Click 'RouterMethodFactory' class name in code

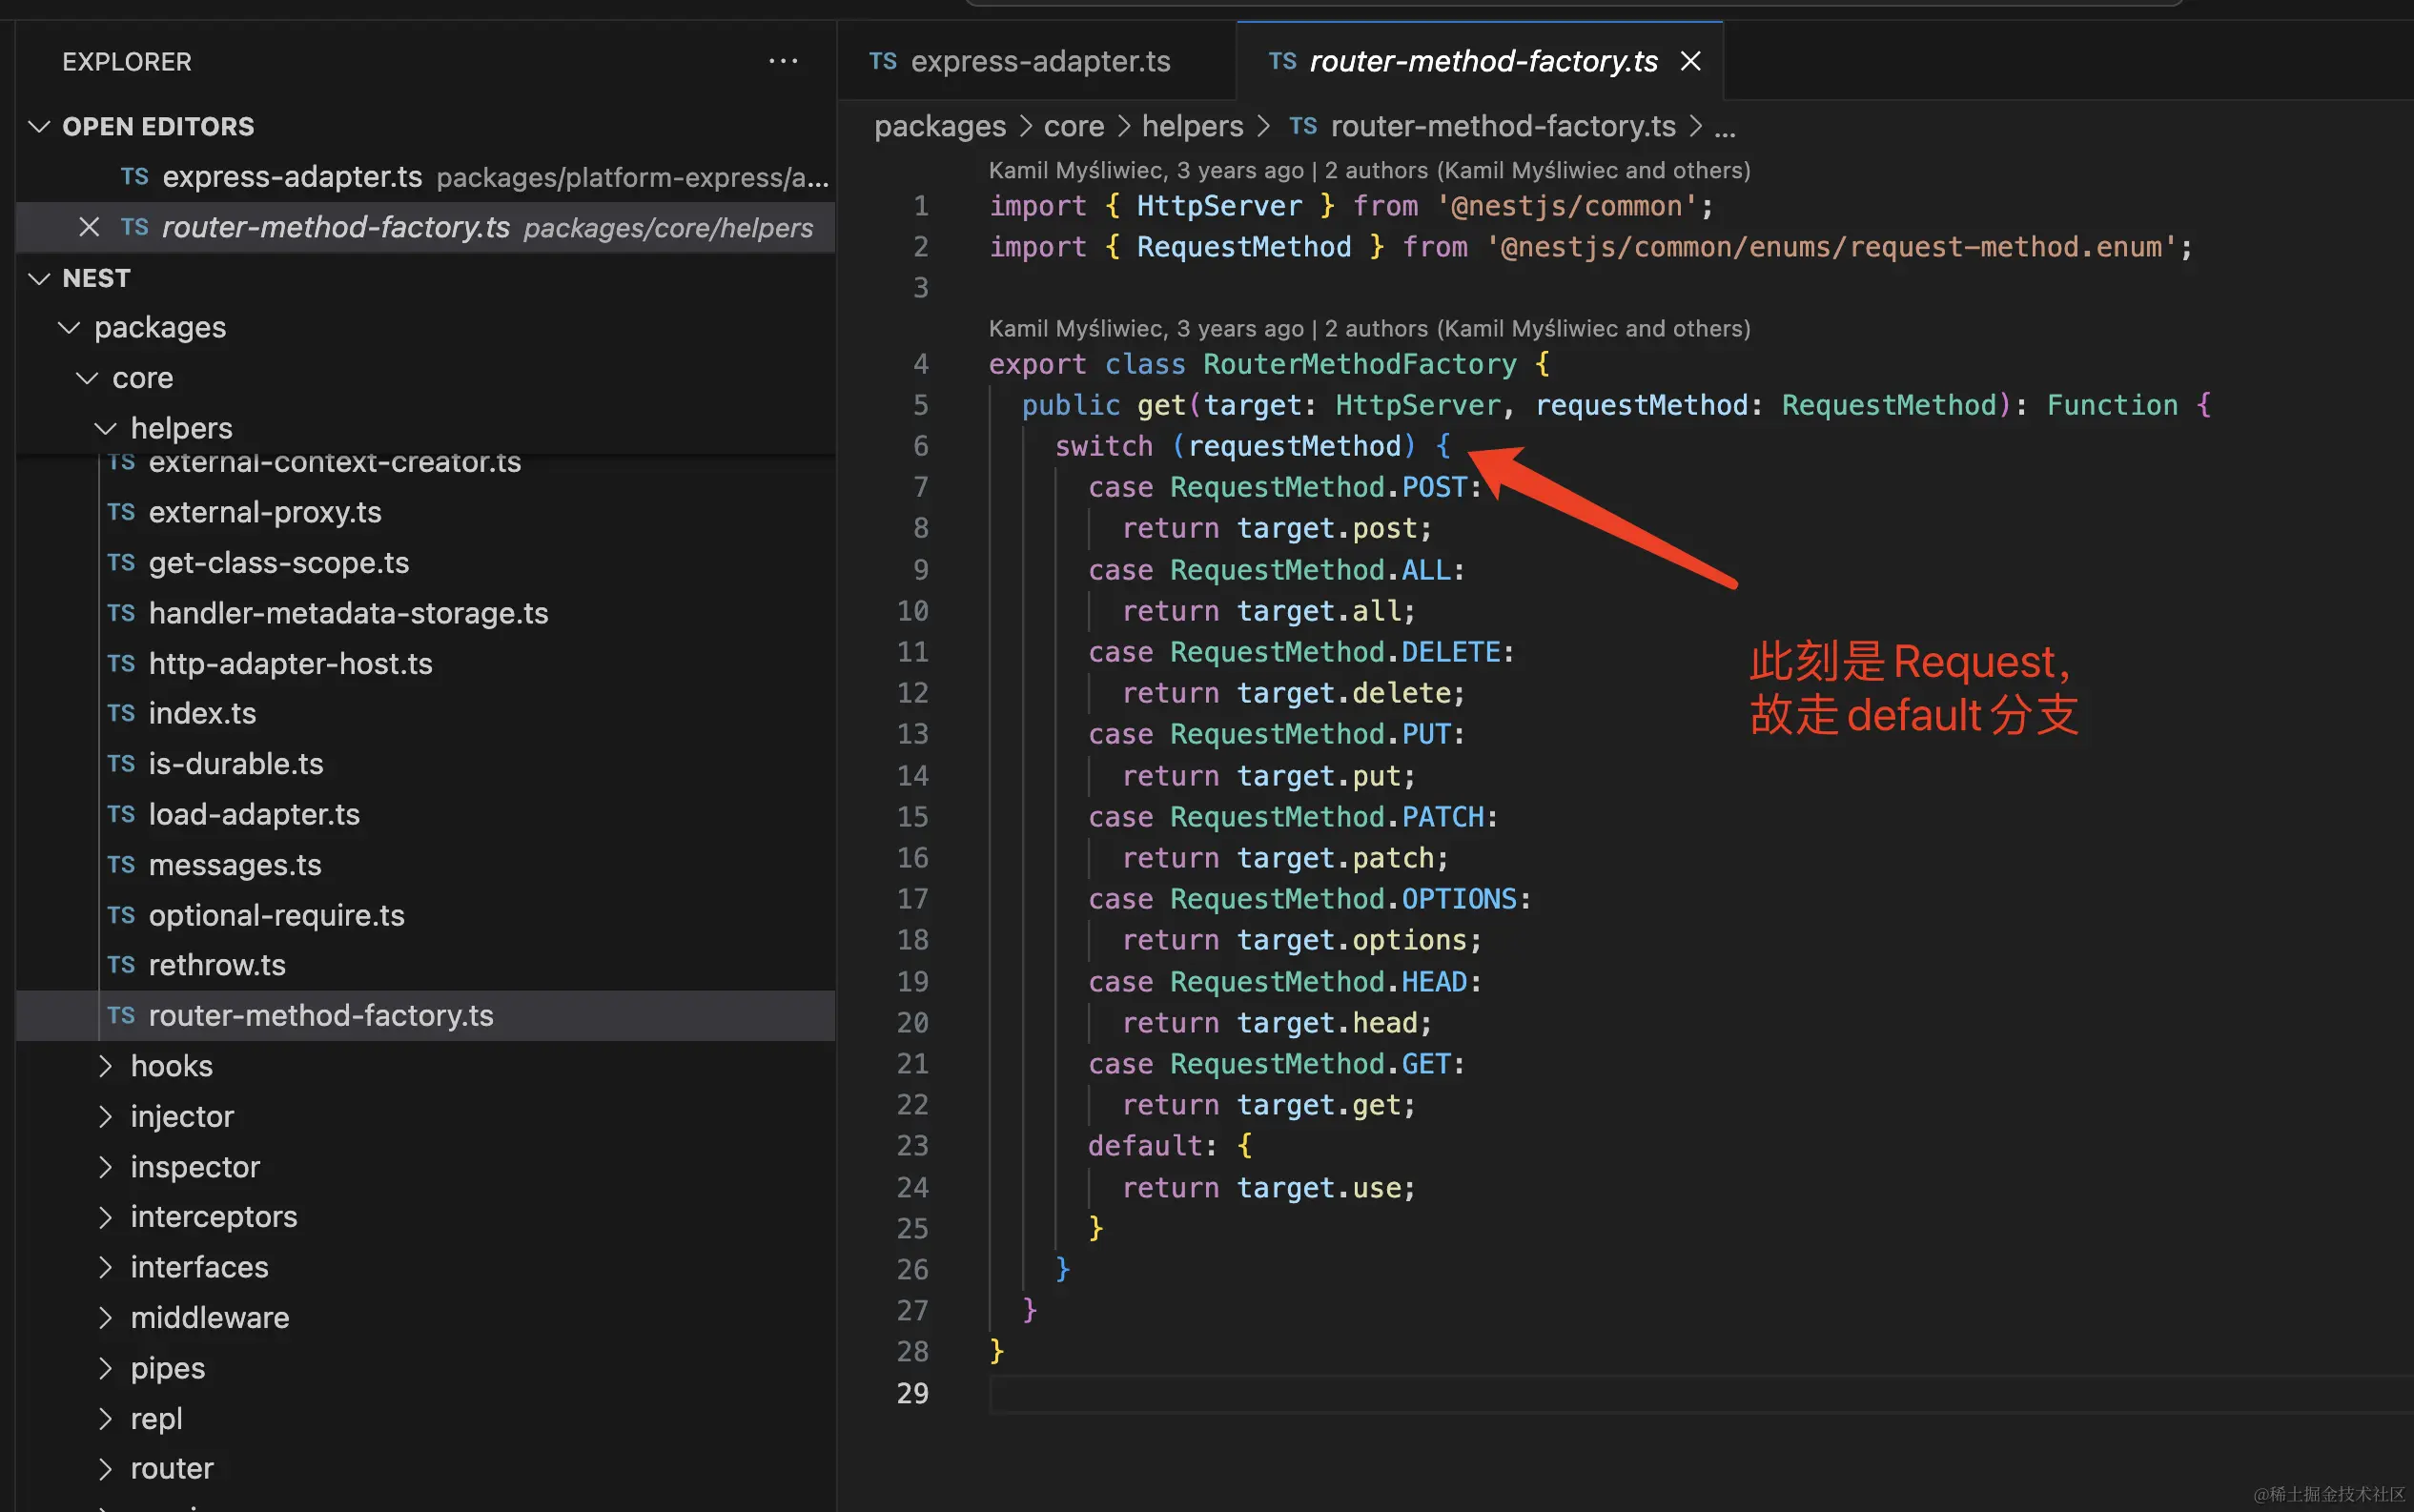[x=1359, y=365]
